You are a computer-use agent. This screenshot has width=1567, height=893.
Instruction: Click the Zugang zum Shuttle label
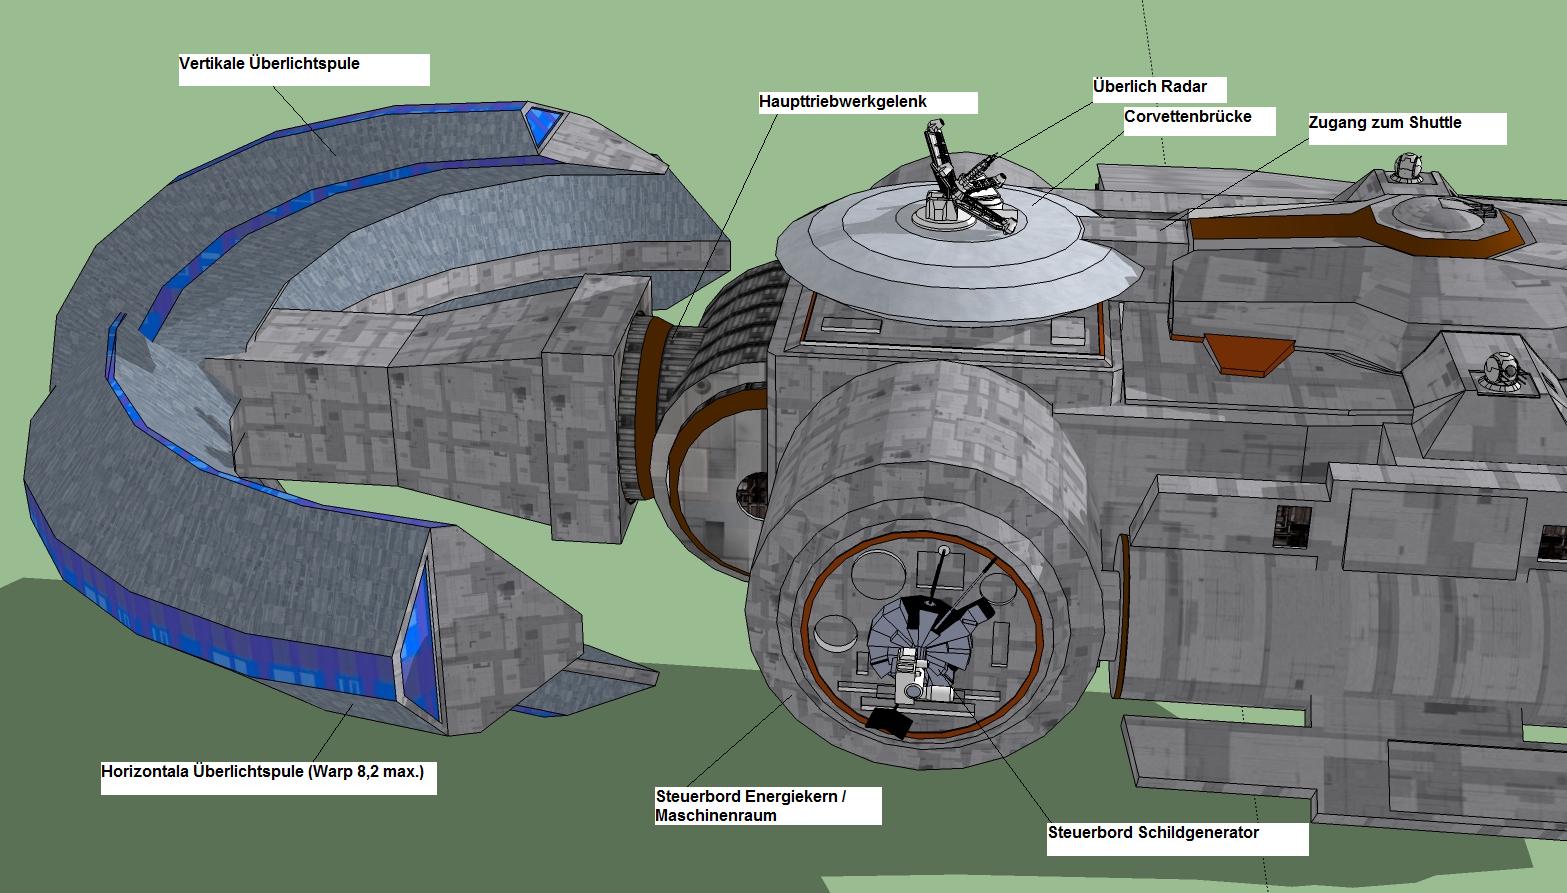click(1385, 123)
